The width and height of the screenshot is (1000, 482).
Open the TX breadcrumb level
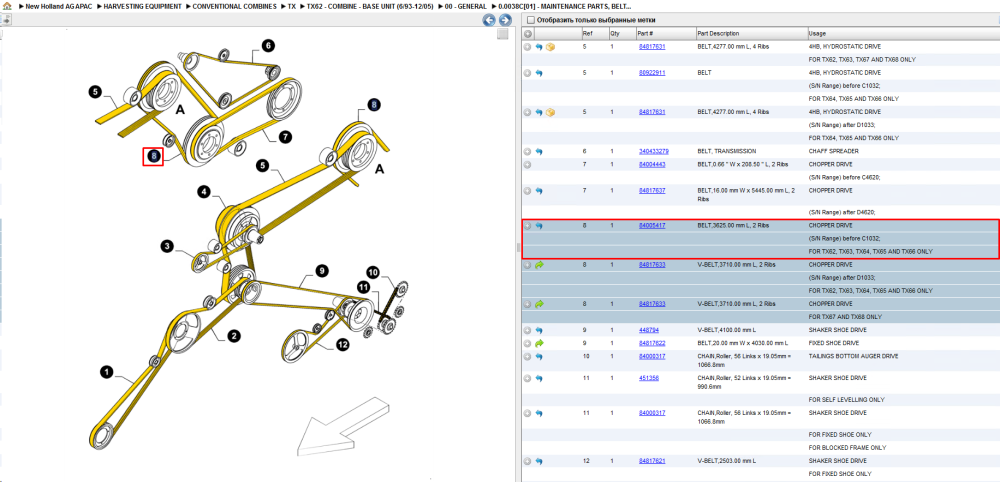[x=291, y=6]
